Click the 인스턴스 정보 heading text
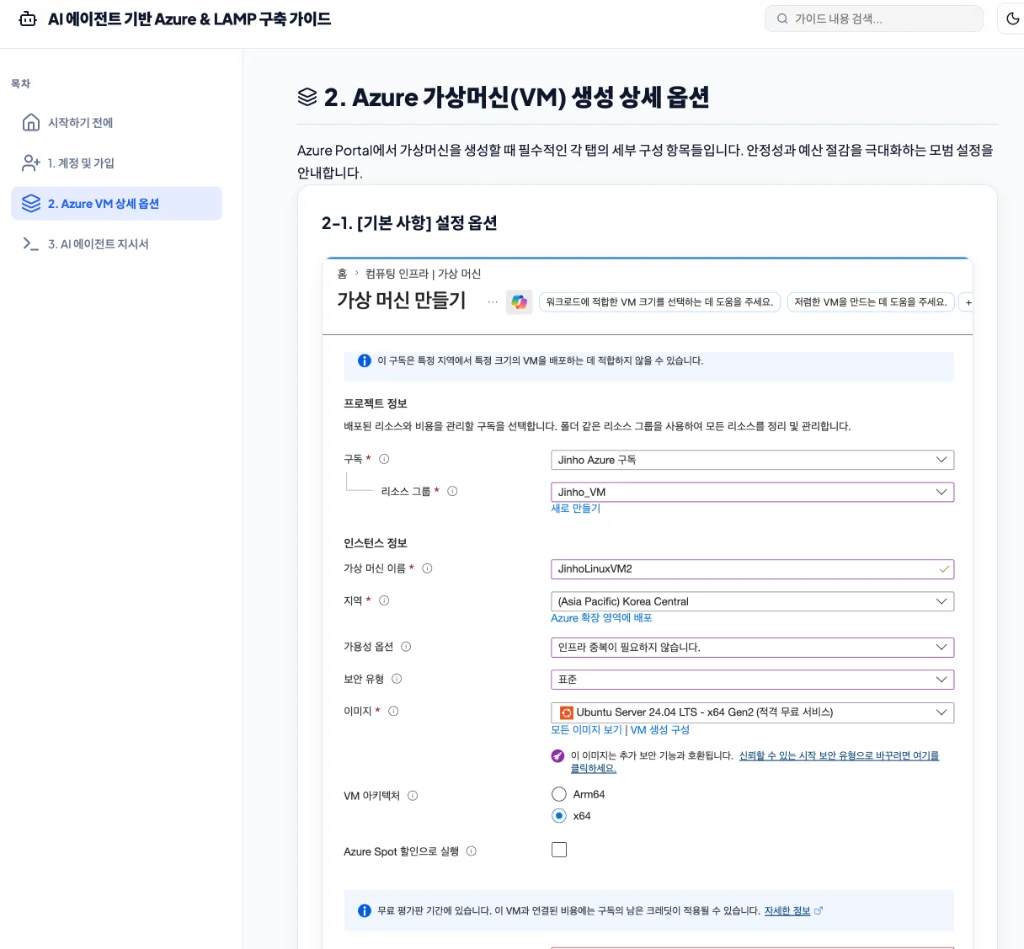The width and height of the screenshot is (1024, 949). pyautogui.click(x=376, y=543)
